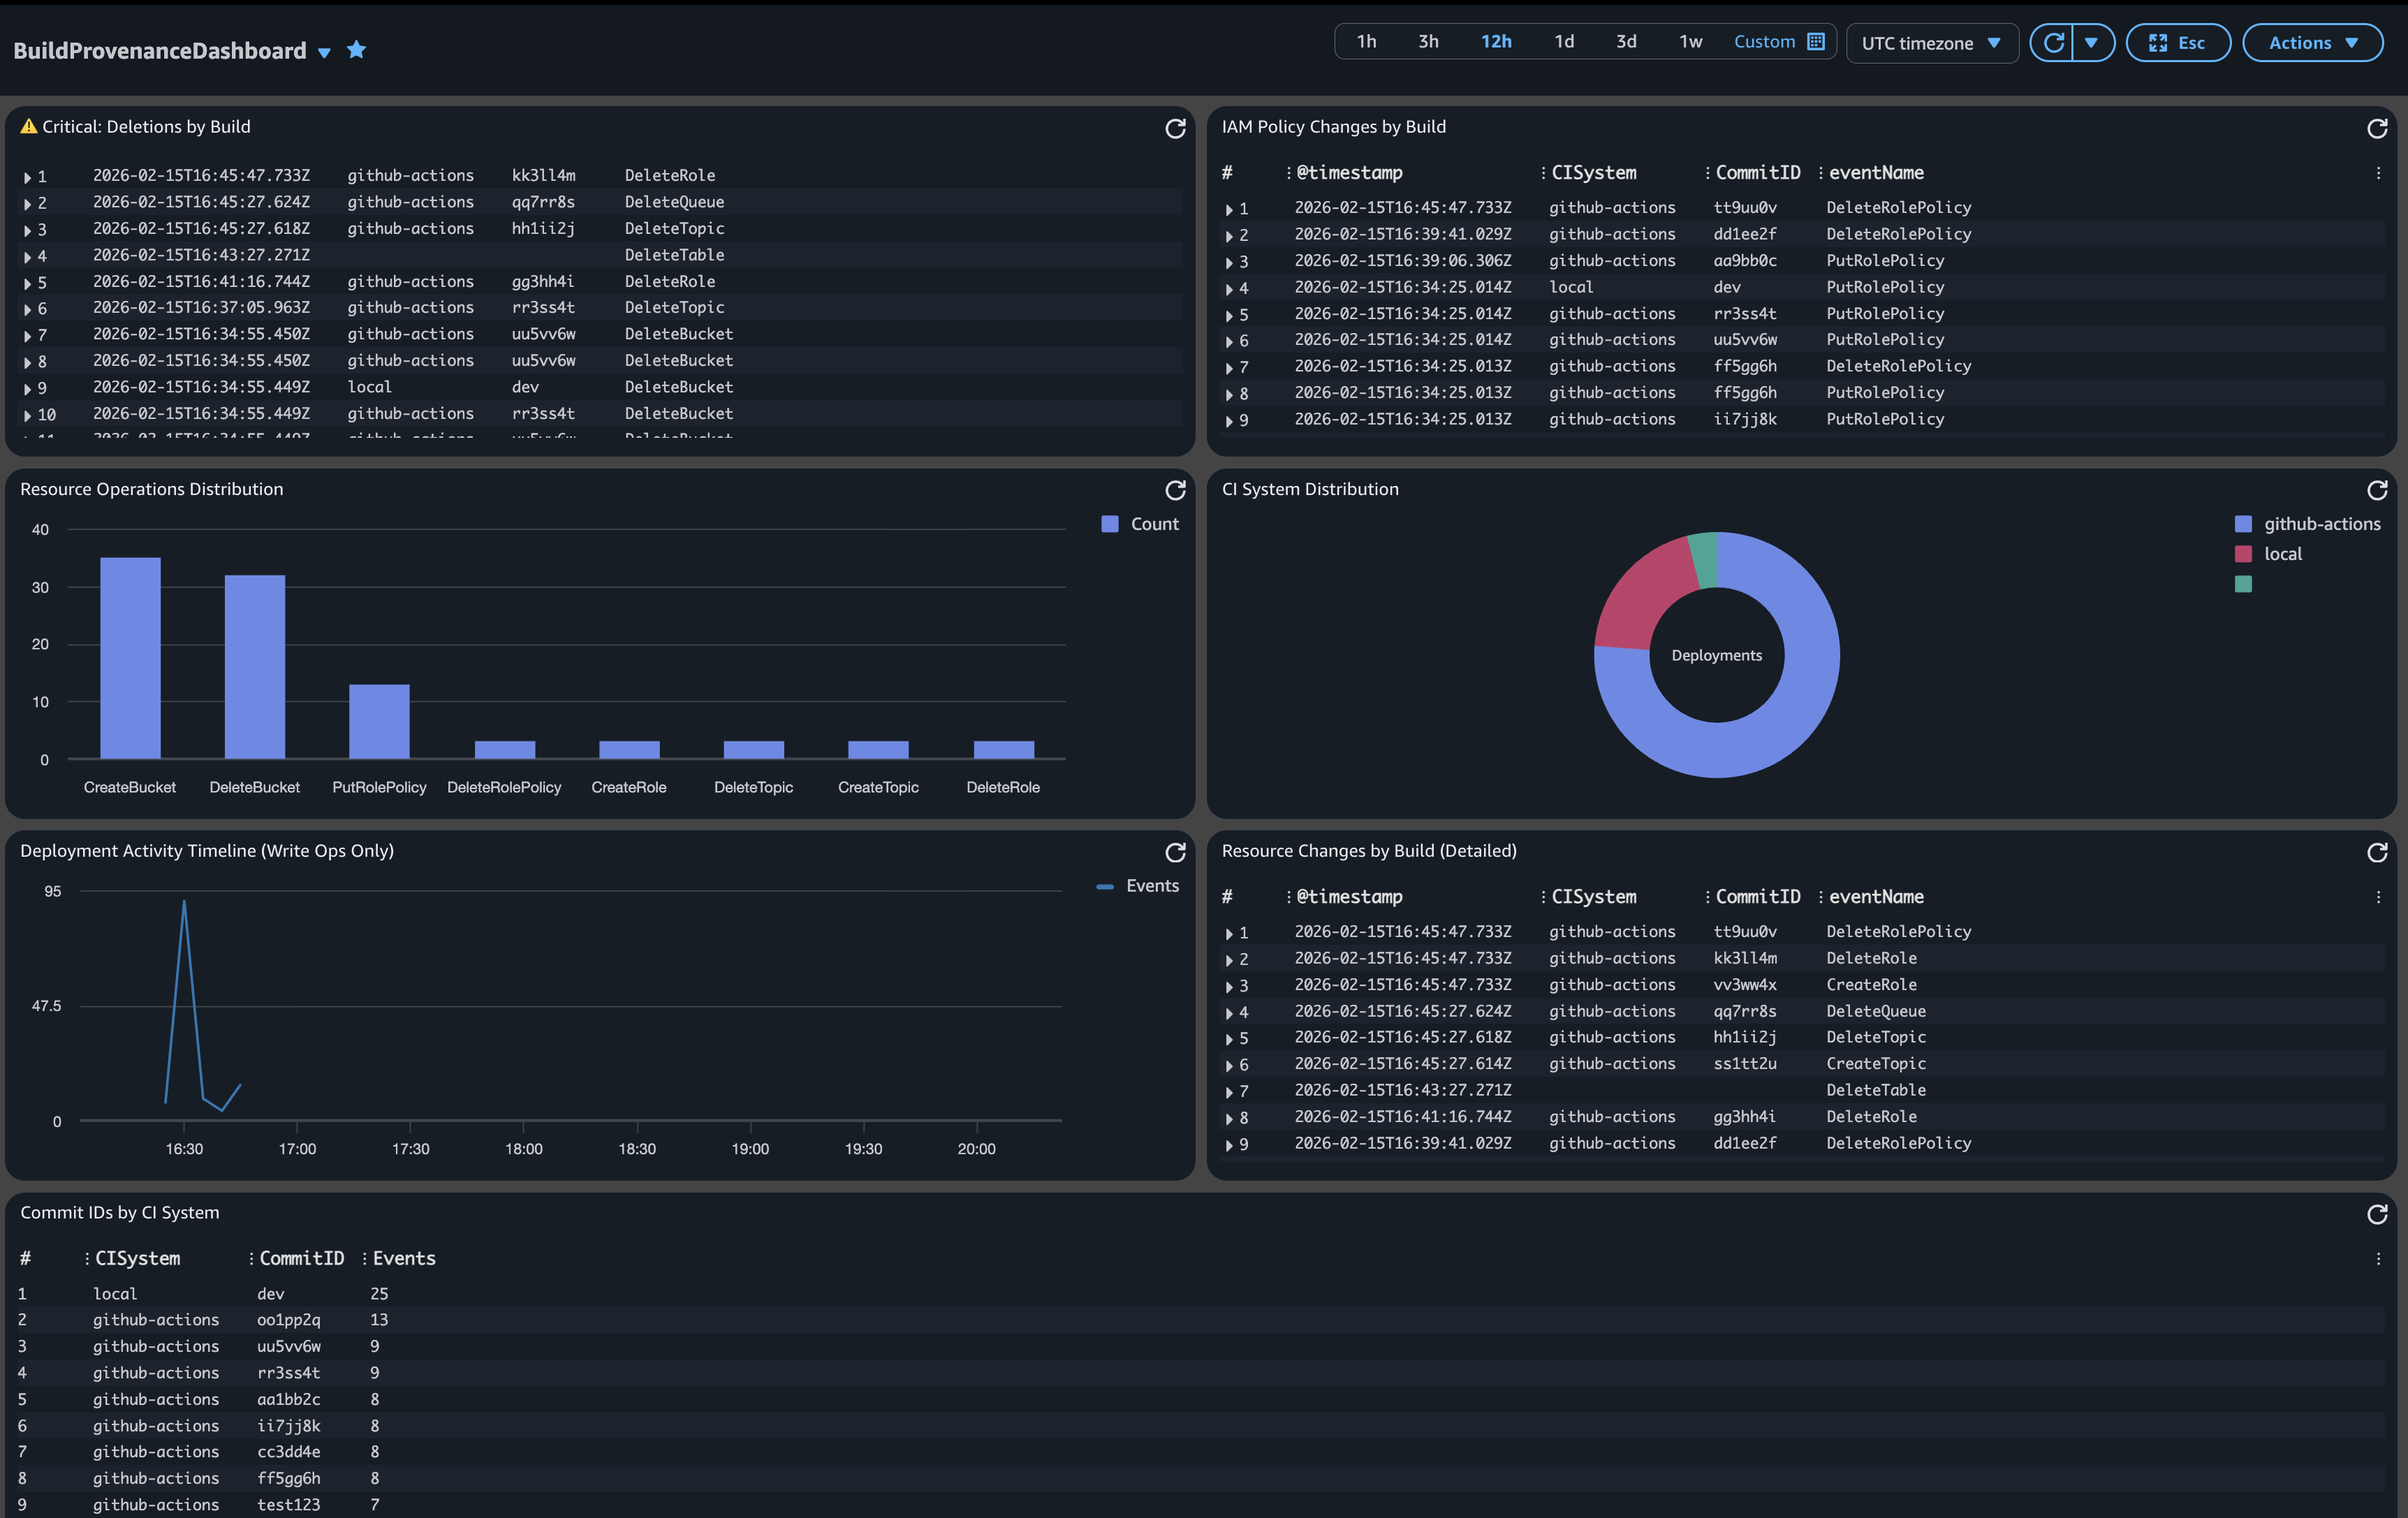The width and height of the screenshot is (2408, 1518).
Task: Select the 1w time range
Action: [x=1690, y=41]
